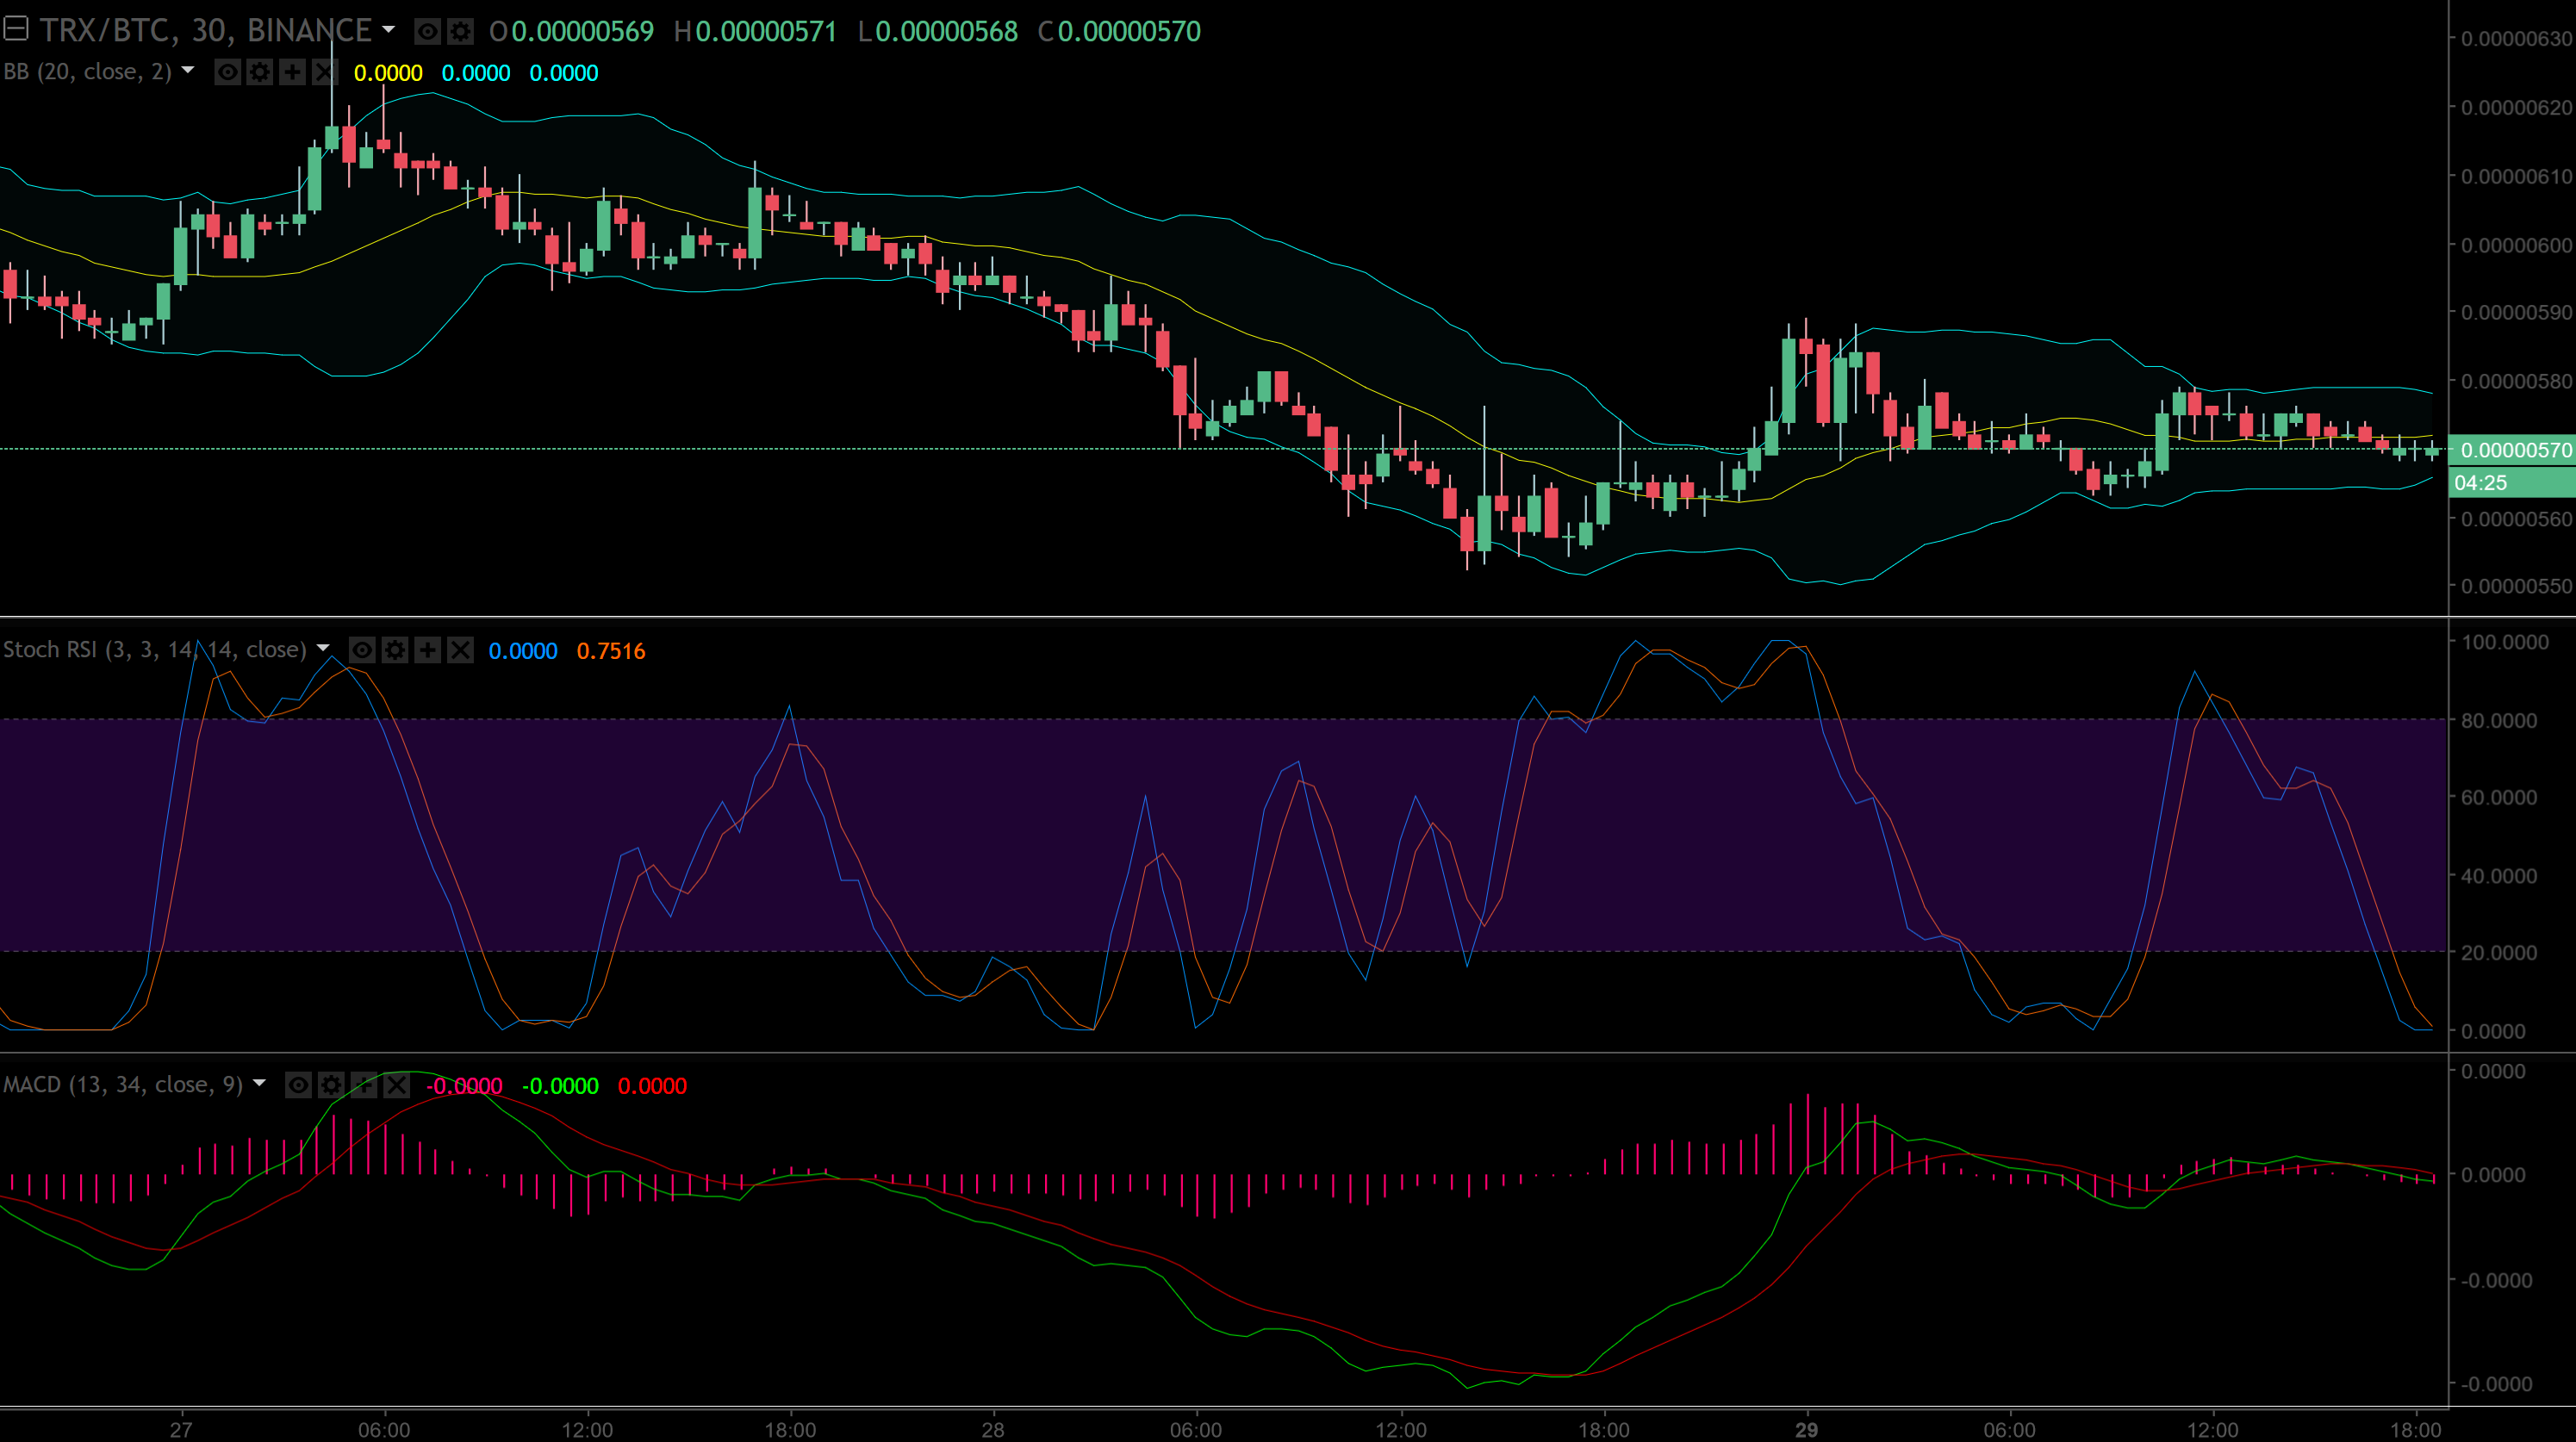This screenshot has height=1442, width=2576.
Task: Click the 80.0000 Stoch RSI axis label
Action: [x=2498, y=720]
